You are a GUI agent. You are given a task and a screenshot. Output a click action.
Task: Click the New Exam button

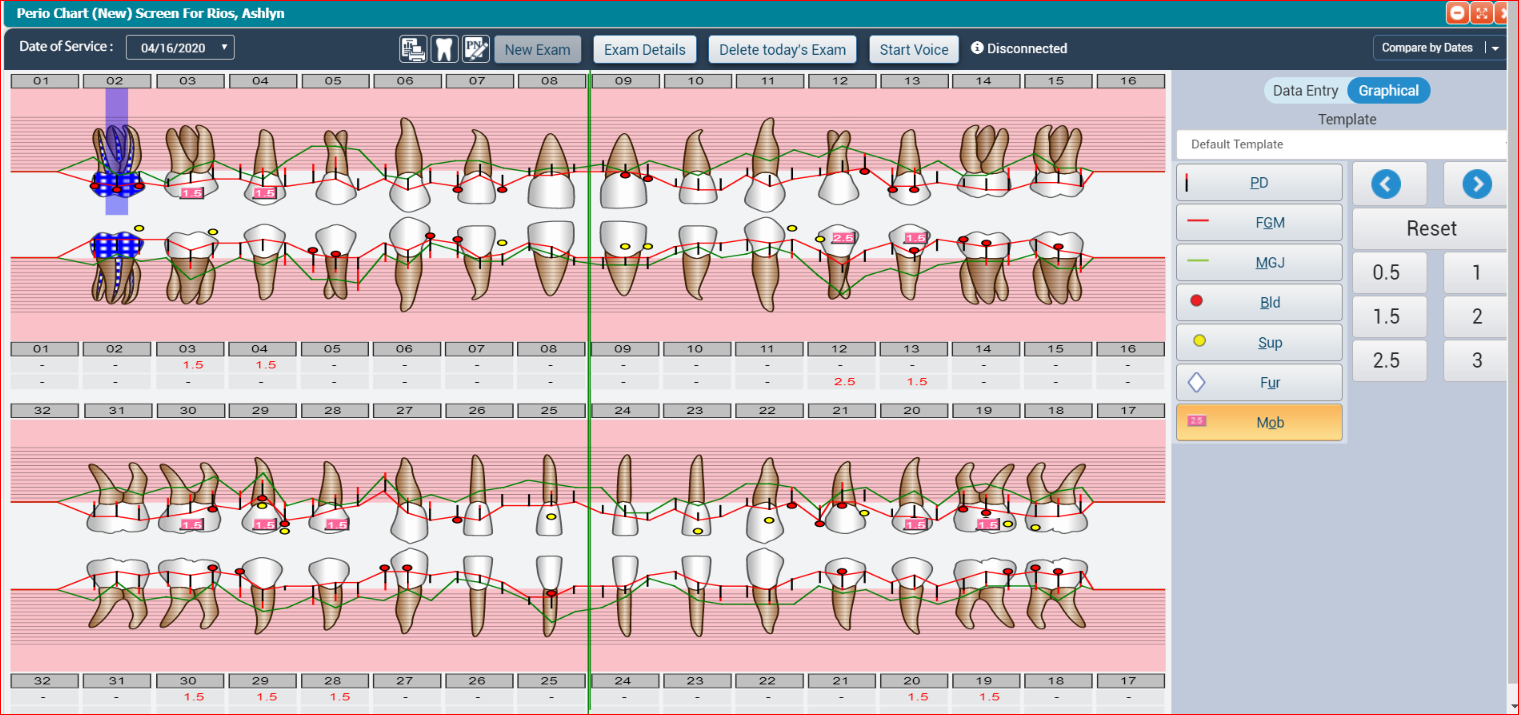tap(537, 49)
